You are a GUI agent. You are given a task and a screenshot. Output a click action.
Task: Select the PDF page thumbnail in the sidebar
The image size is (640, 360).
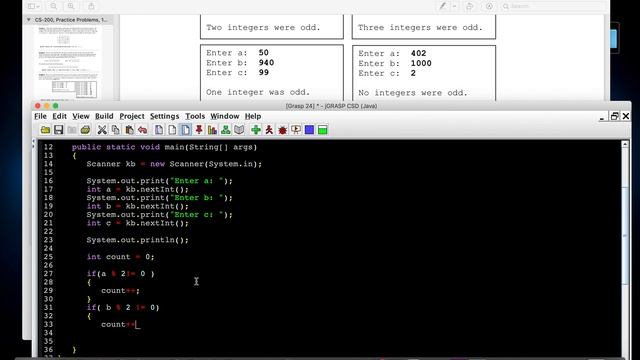pos(67,63)
